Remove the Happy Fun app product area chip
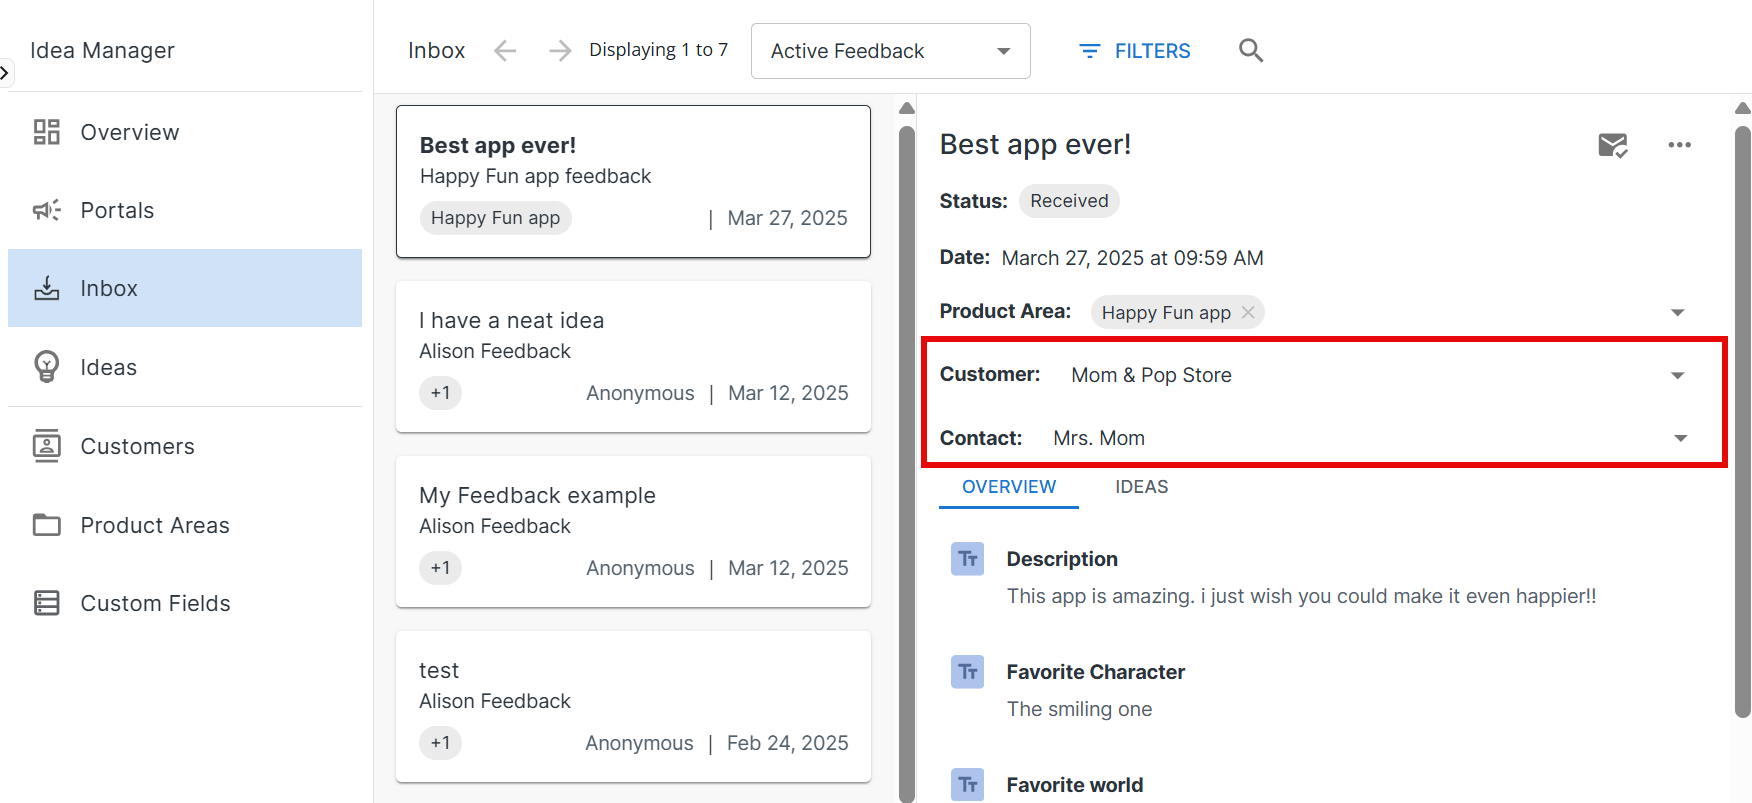The height and width of the screenshot is (803, 1752). (1248, 312)
